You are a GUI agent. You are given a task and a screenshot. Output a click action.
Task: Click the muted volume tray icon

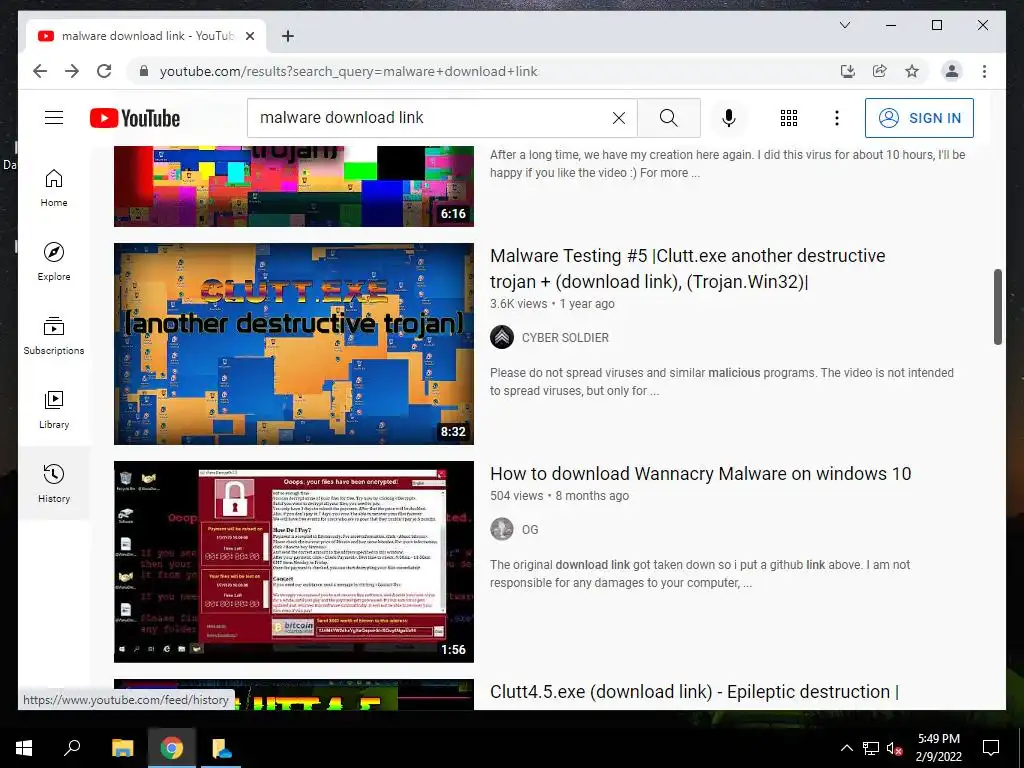(895, 748)
